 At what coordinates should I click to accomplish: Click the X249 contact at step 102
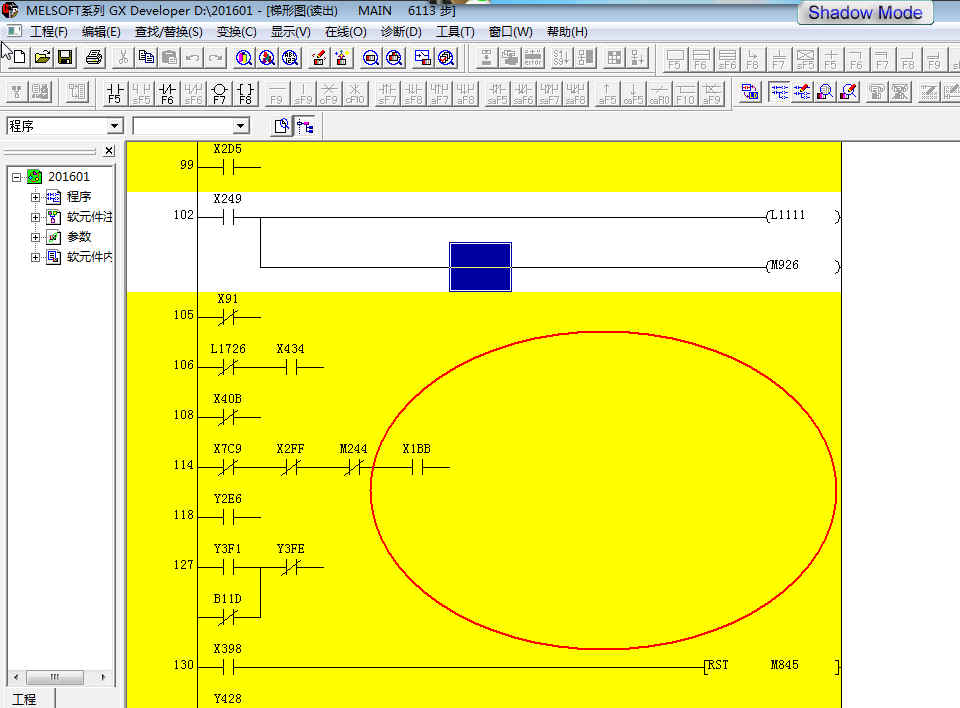[227, 216]
